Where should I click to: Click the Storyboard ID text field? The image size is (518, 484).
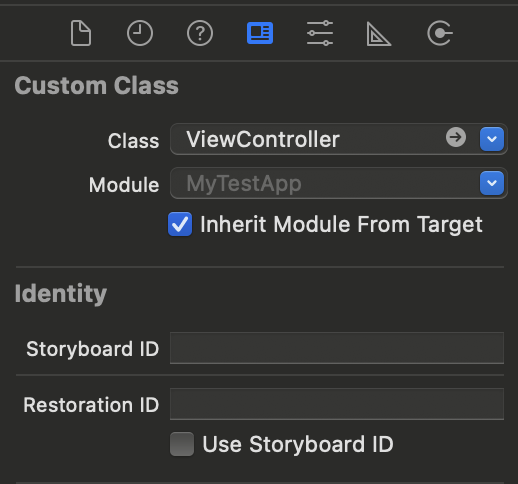[337, 348]
